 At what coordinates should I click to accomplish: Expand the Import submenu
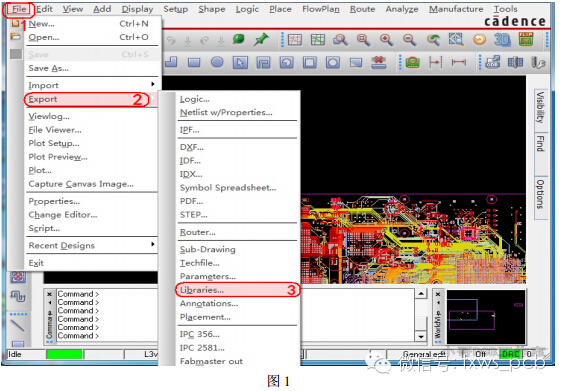click(92, 86)
